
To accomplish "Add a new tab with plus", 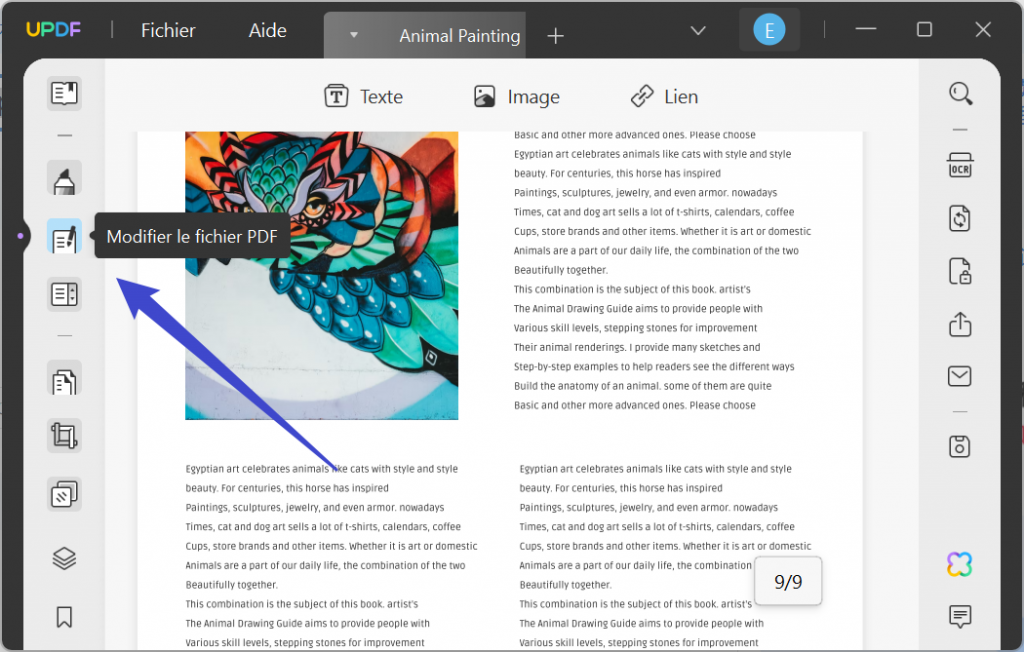I will pyautogui.click(x=555, y=36).
